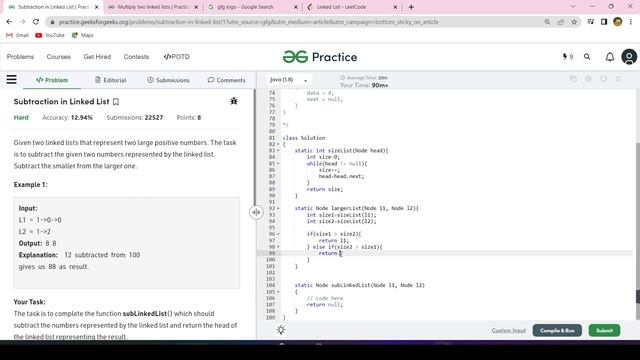Open the Maps bookmark
This screenshot has width=640, height=360.
[x=82, y=35]
